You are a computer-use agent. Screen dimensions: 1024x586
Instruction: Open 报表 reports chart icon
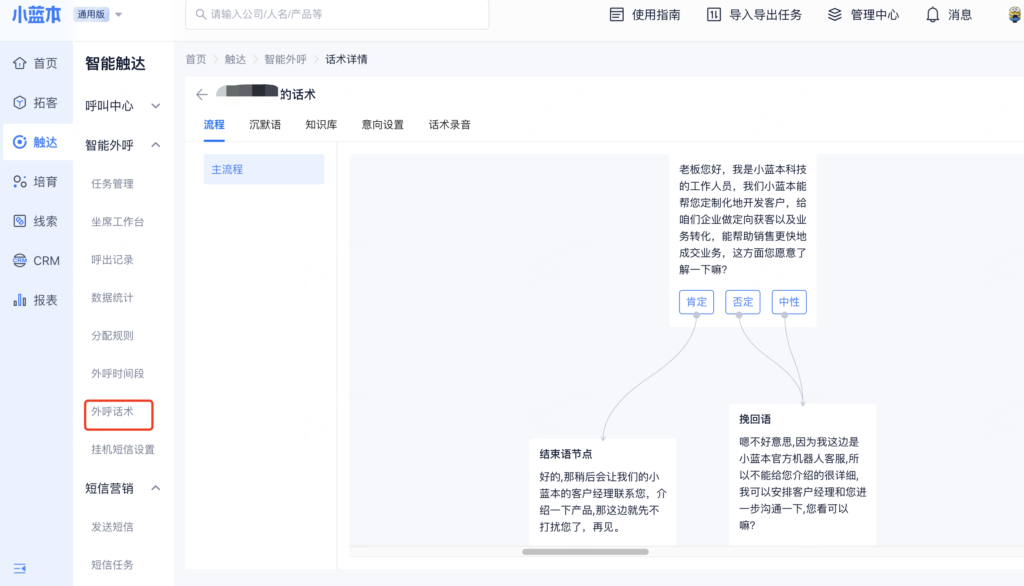pos(20,300)
